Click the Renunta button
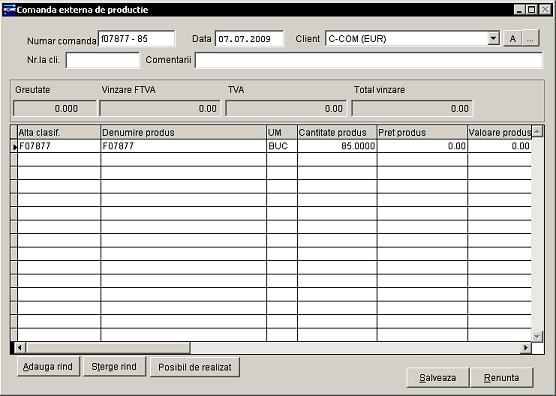Viewport: 556px width, 396px height. click(x=501, y=378)
